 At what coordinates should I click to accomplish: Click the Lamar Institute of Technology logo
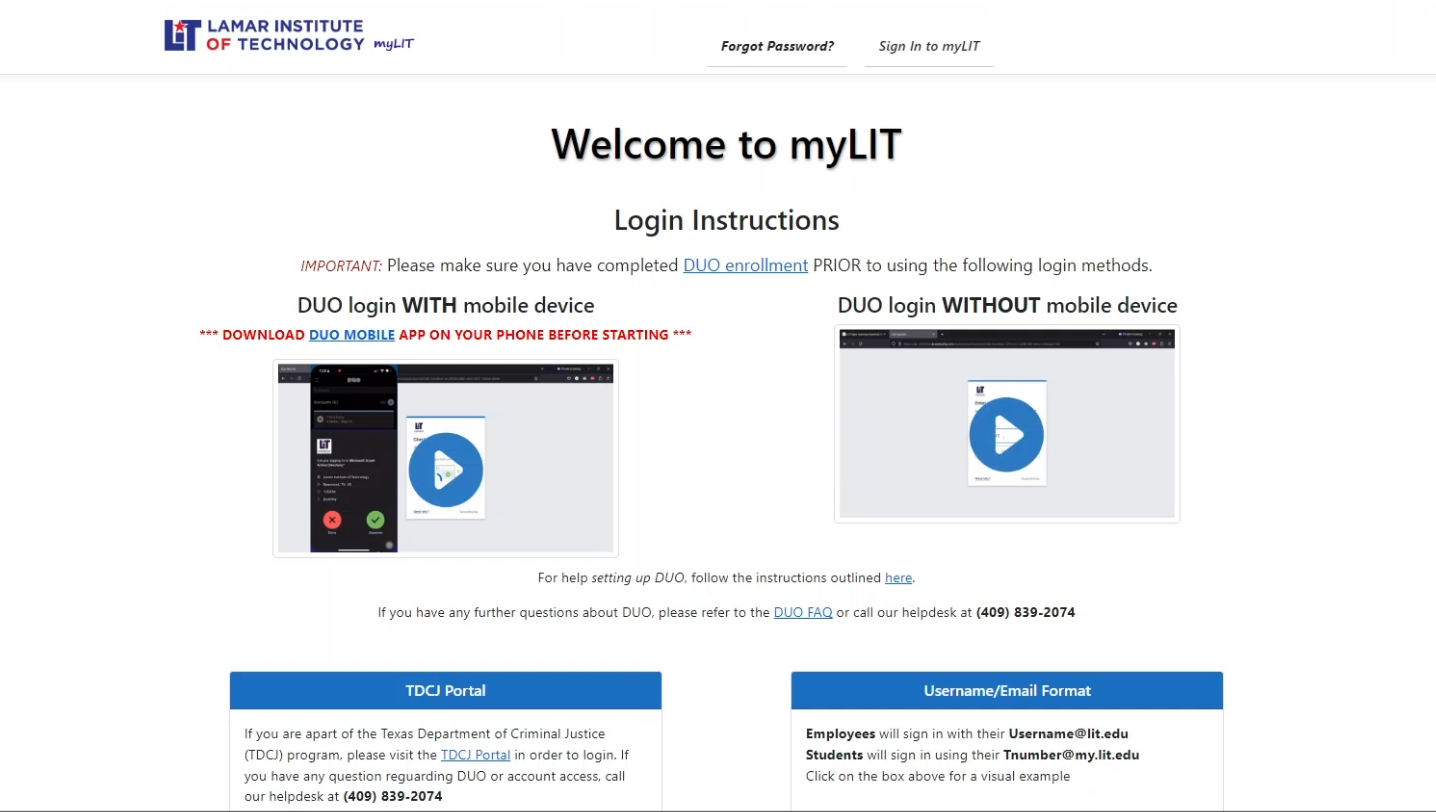[264, 35]
